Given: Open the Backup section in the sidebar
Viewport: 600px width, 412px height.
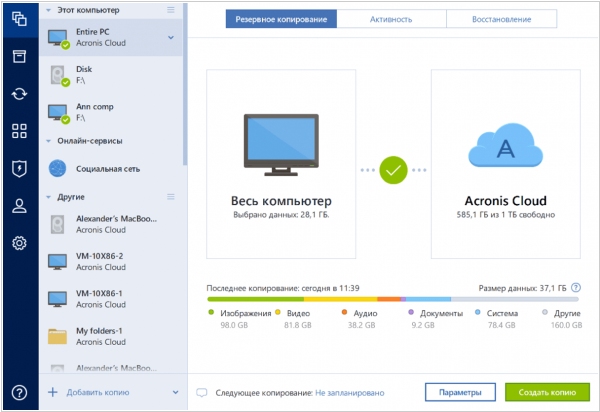Looking at the screenshot, I should click(x=19, y=19).
